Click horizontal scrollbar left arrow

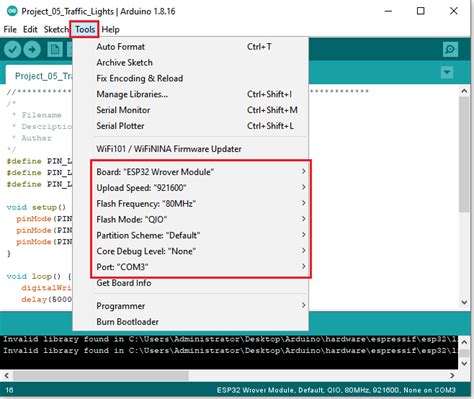(6, 376)
